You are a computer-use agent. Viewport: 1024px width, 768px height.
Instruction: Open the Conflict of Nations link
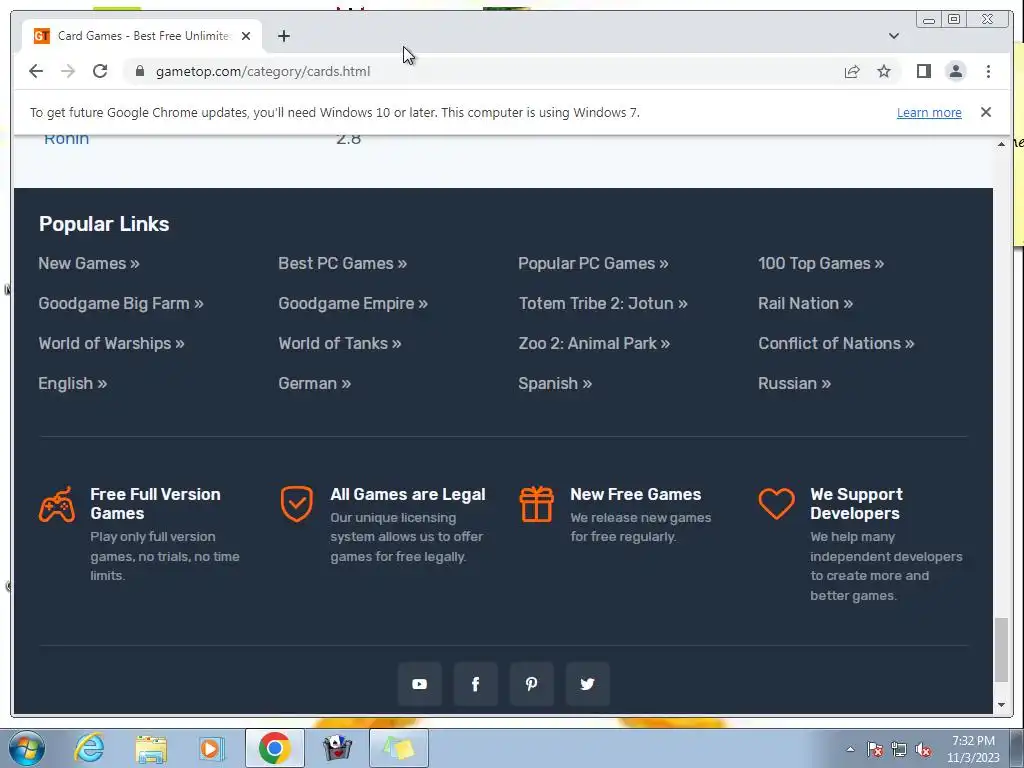pos(836,344)
